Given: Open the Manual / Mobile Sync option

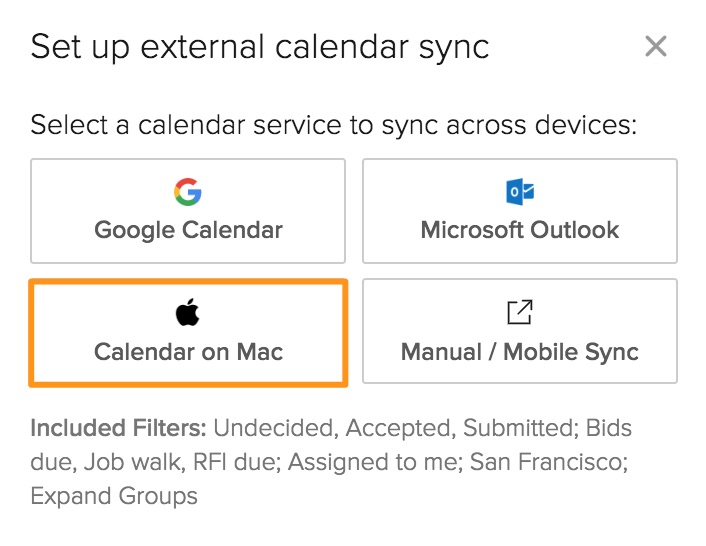Looking at the screenshot, I should [x=520, y=332].
